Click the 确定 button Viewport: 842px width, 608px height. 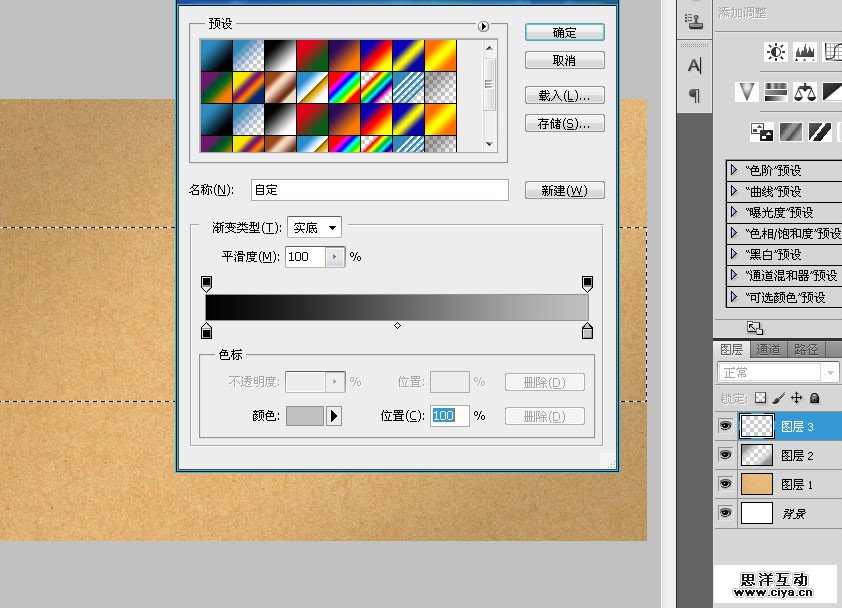coord(564,33)
